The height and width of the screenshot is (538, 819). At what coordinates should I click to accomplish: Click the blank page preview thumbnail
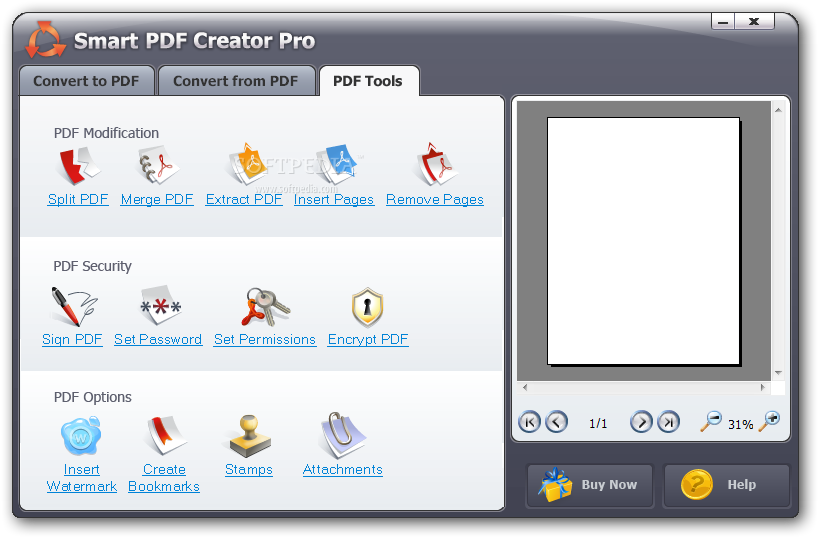point(644,241)
